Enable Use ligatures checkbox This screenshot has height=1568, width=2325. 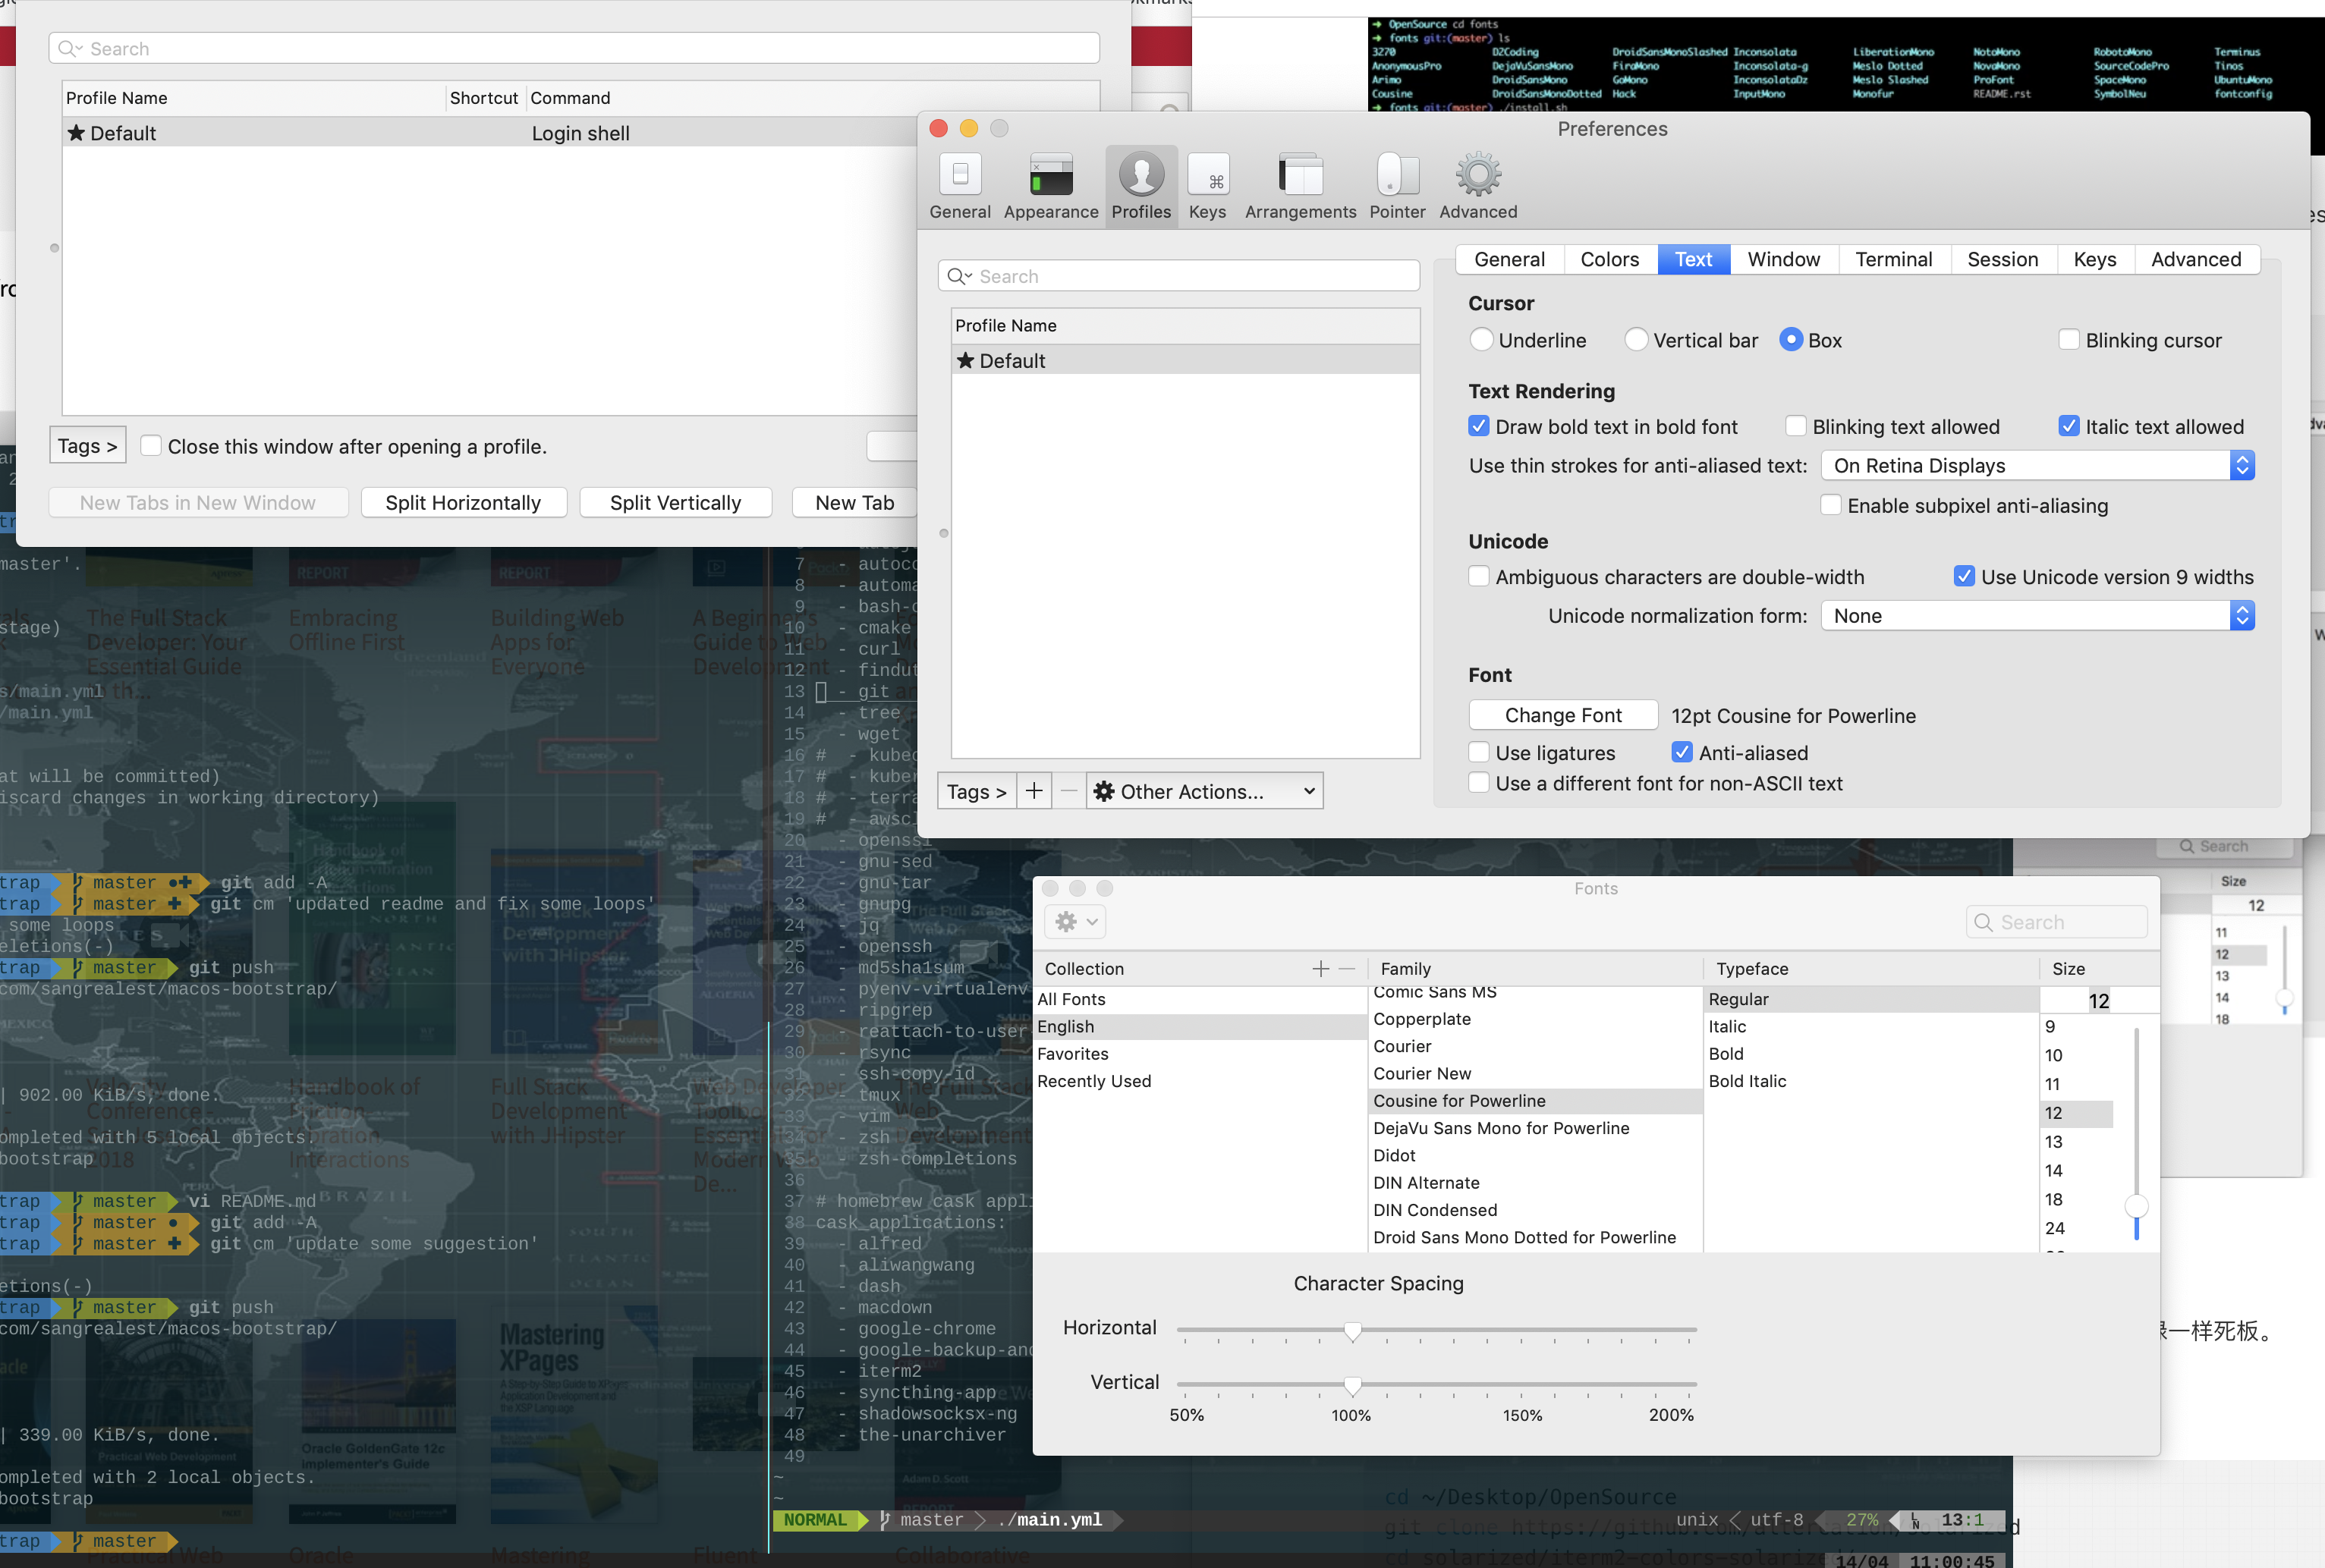coord(1478,752)
